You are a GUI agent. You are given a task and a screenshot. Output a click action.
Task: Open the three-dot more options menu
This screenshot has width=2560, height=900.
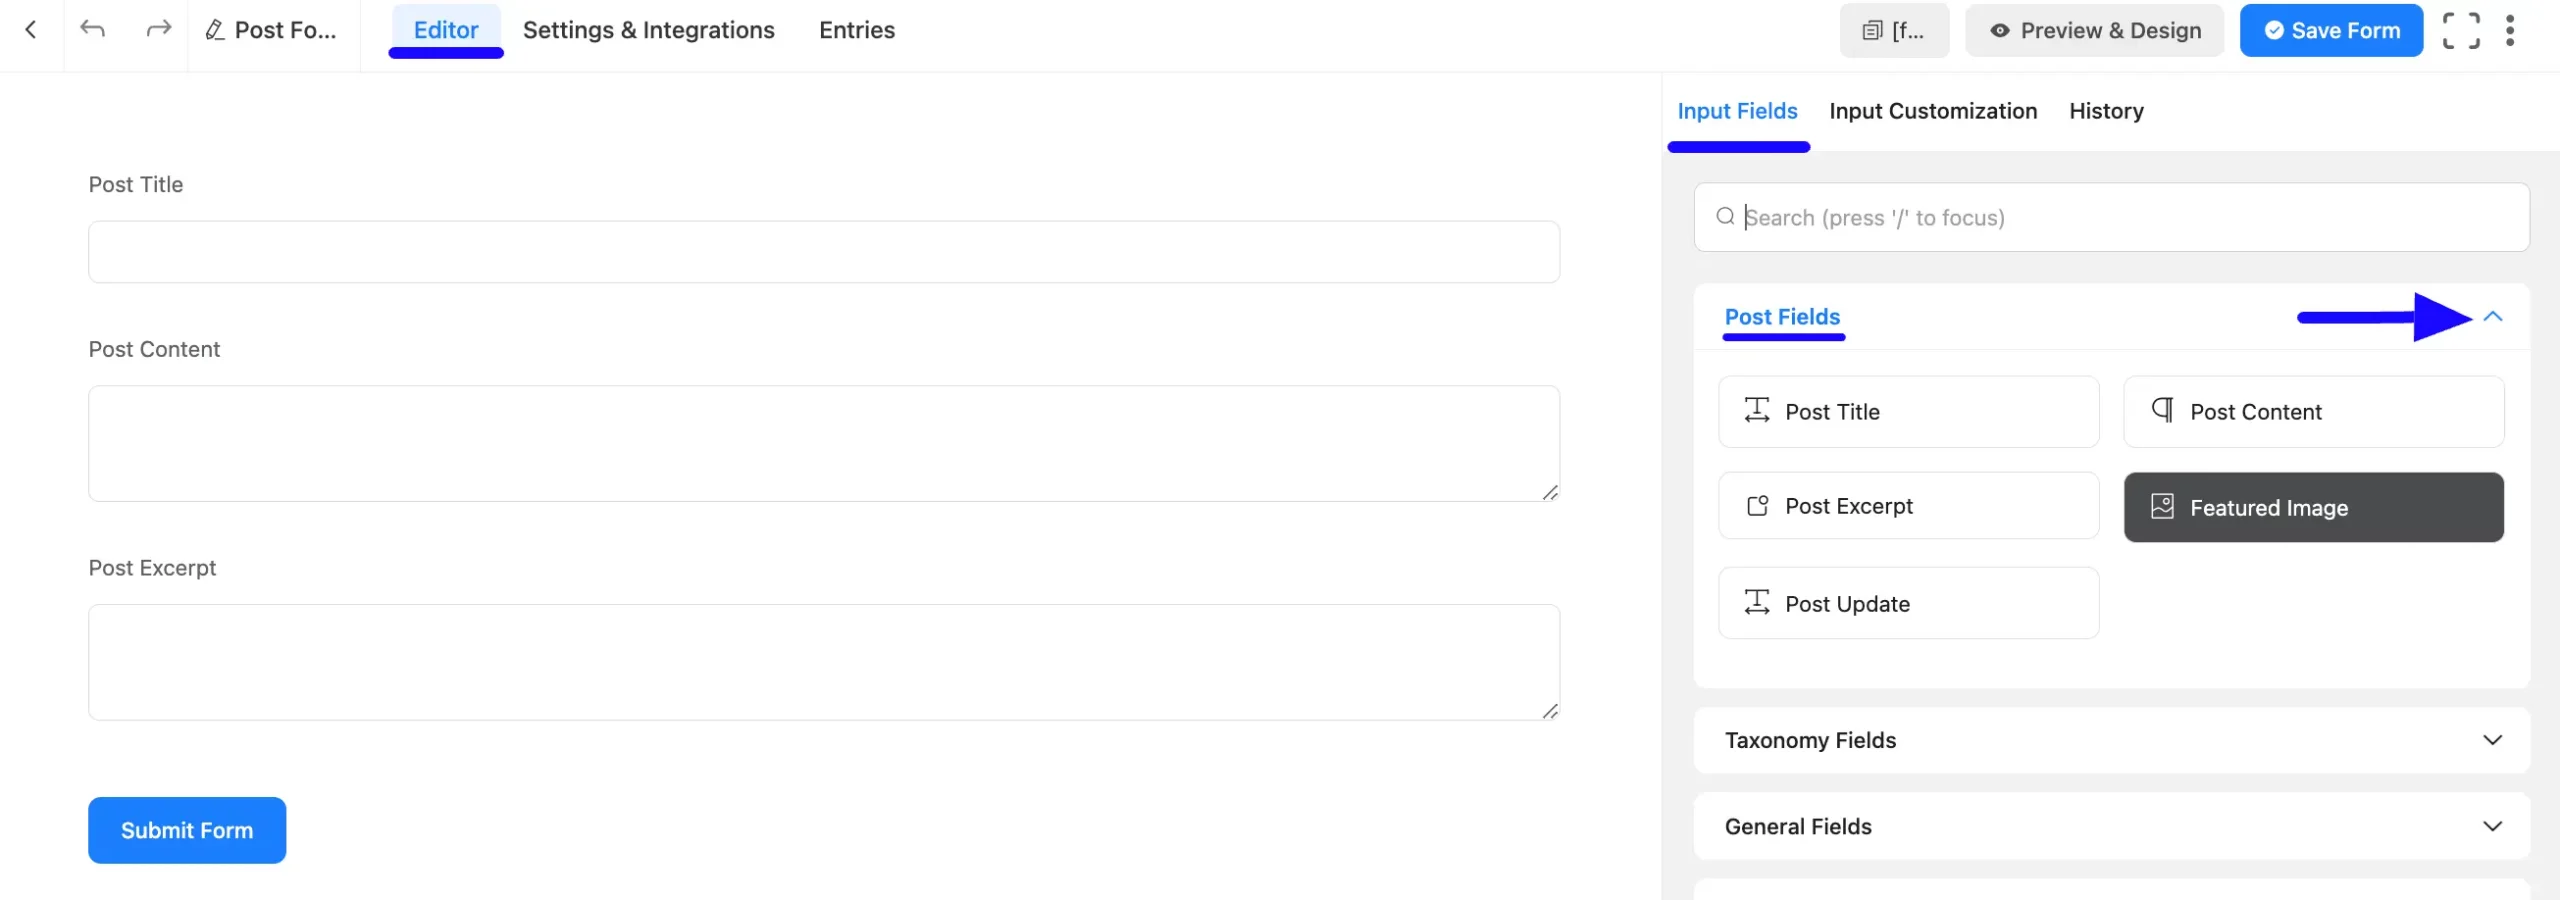point(2510,31)
